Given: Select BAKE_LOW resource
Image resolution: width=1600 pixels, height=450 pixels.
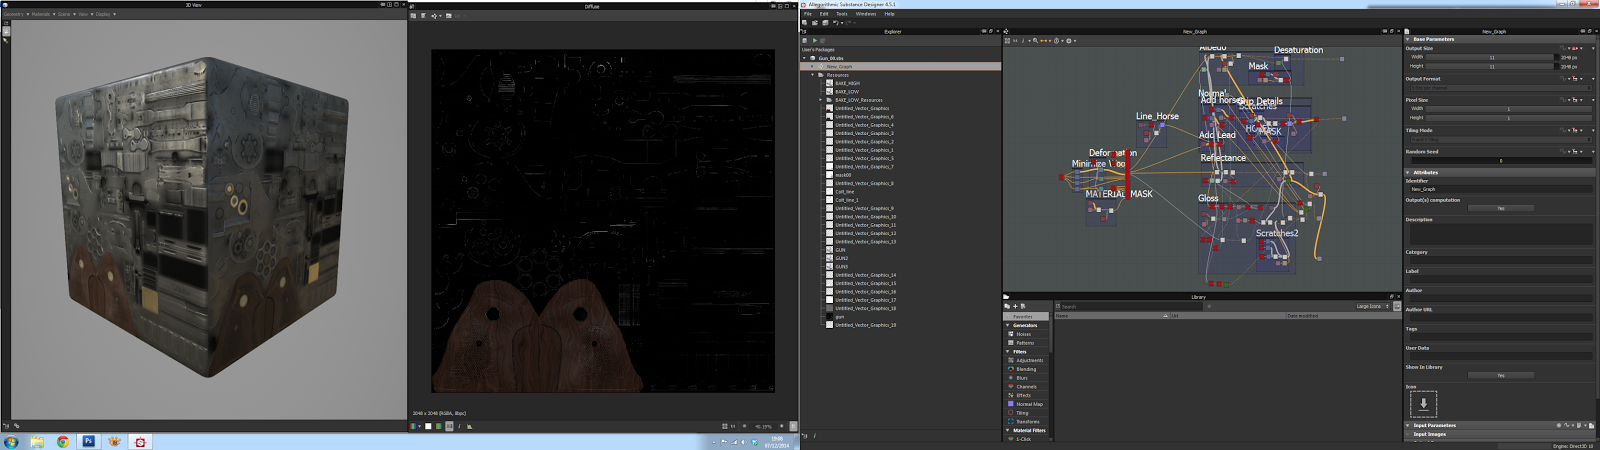Looking at the screenshot, I should [x=846, y=91].
